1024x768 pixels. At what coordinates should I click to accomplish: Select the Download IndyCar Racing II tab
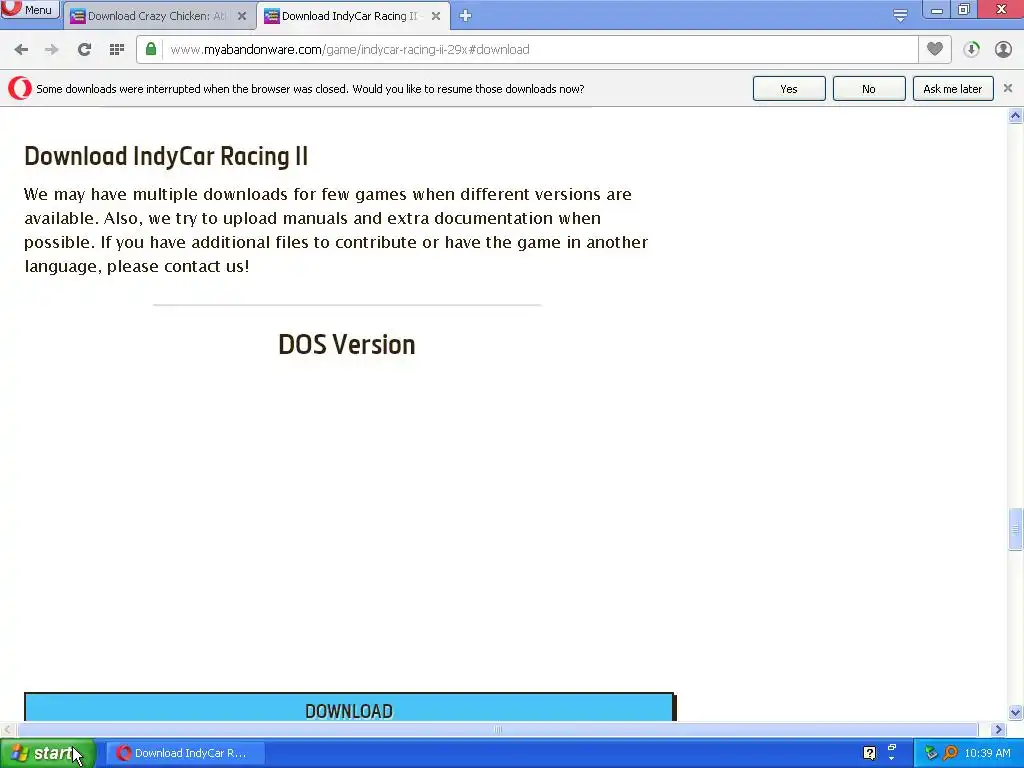pyautogui.click(x=353, y=16)
